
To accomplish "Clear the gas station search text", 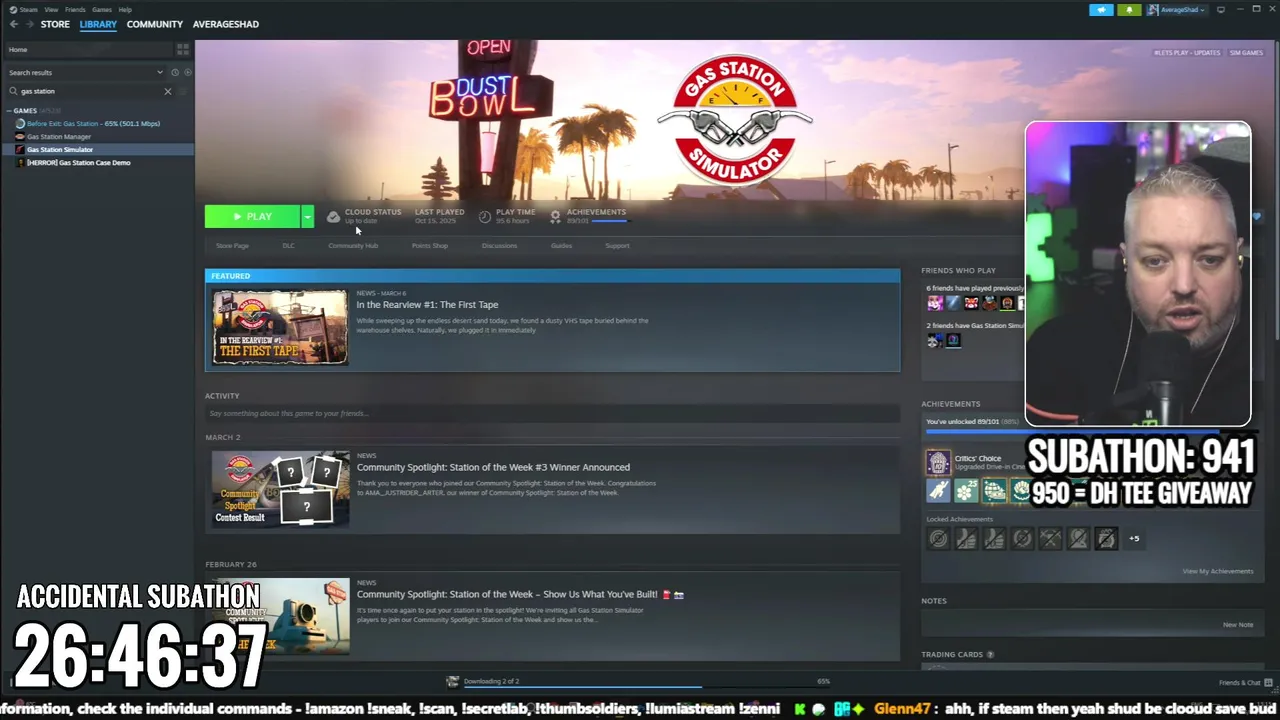I will pyautogui.click(x=168, y=91).
